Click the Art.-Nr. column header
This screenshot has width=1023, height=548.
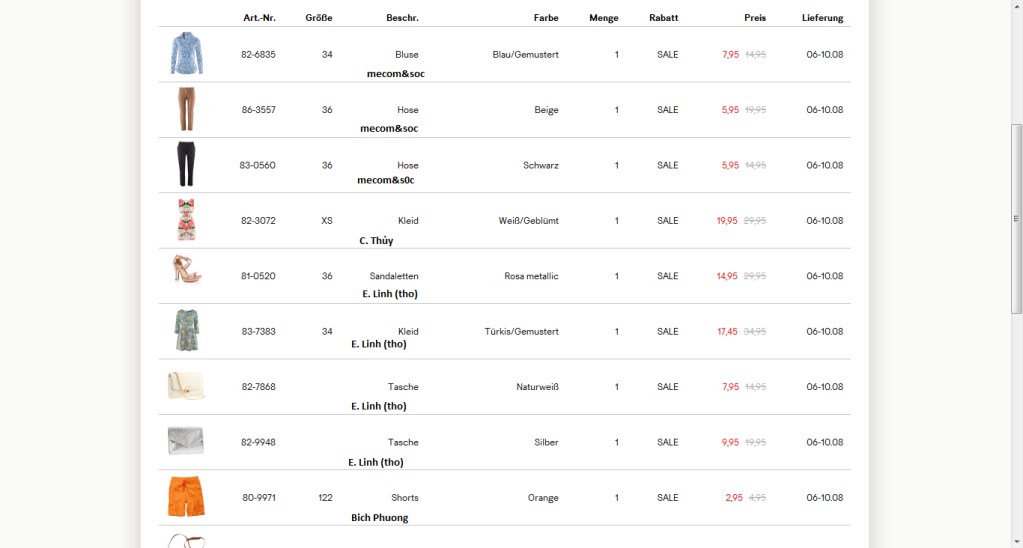pyautogui.click(x=259, y=18)
